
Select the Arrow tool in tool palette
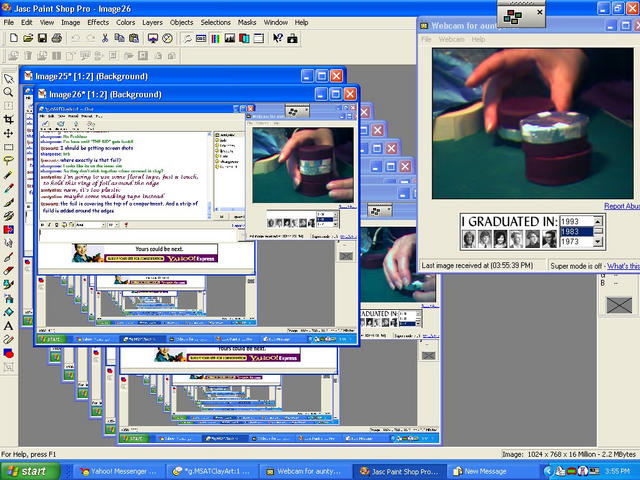[8, 78]
